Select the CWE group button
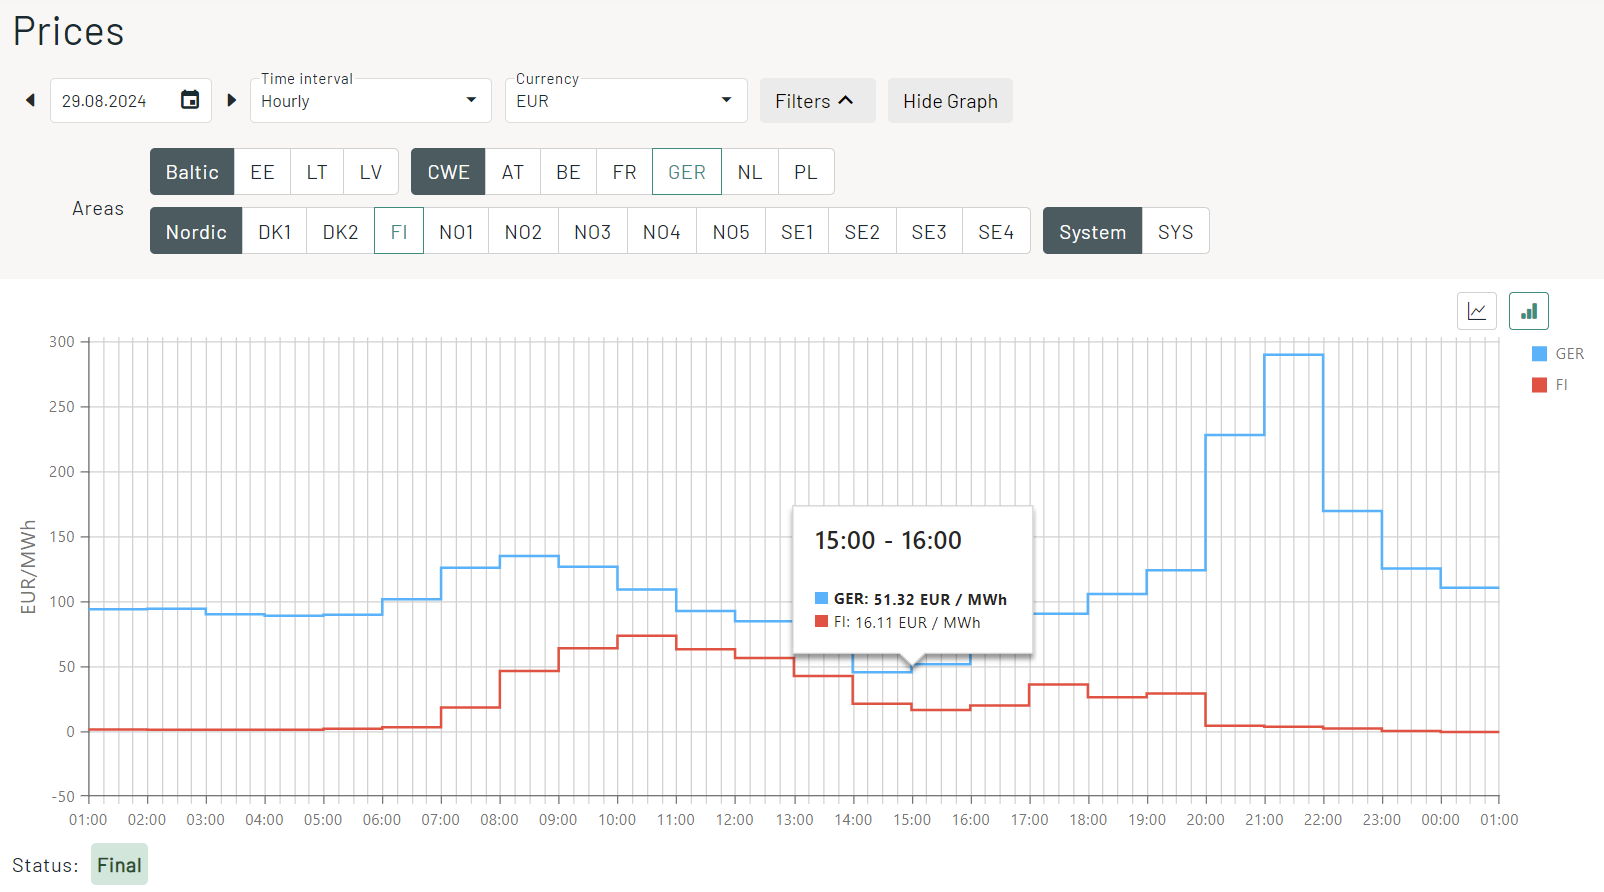The width and height of the screenshot is (1604, 892). [x=448, y=172]
